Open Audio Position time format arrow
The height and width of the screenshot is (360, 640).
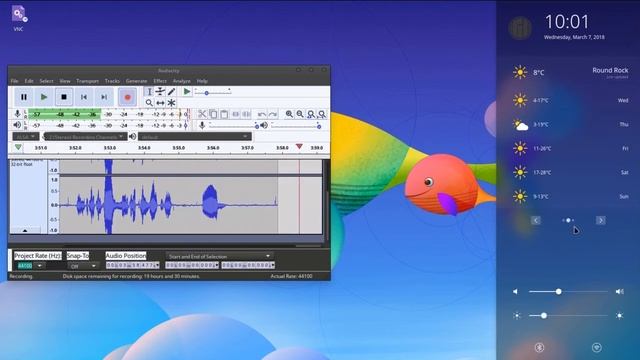pos(157,265)
